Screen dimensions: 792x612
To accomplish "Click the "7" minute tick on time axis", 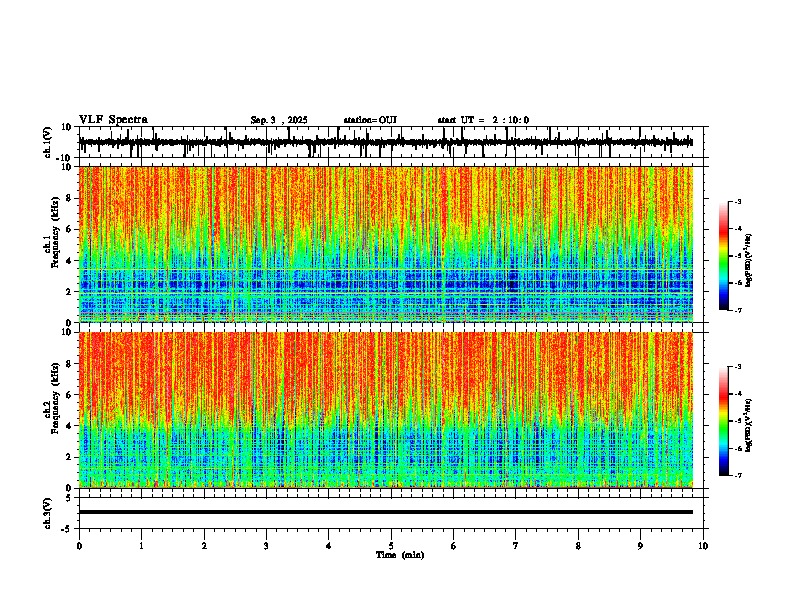I will point(516,546).
